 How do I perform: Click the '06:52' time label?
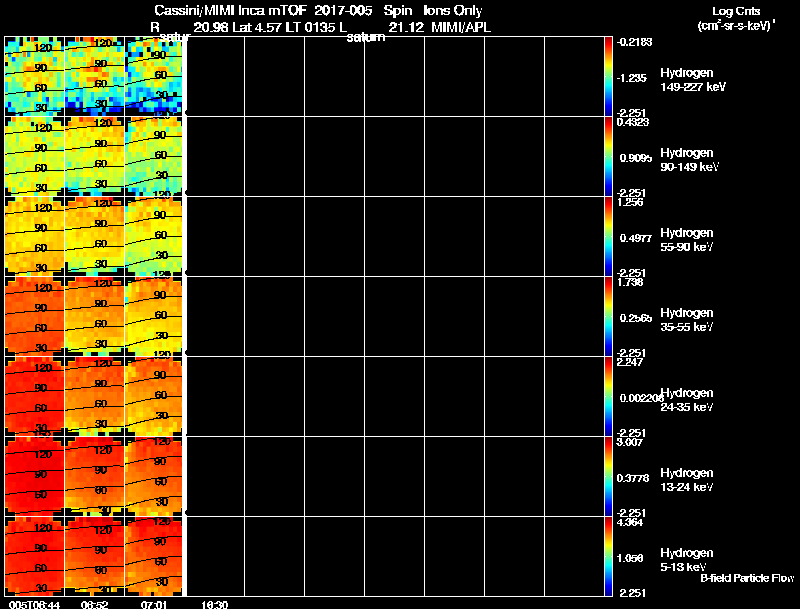tap(94, 604)
